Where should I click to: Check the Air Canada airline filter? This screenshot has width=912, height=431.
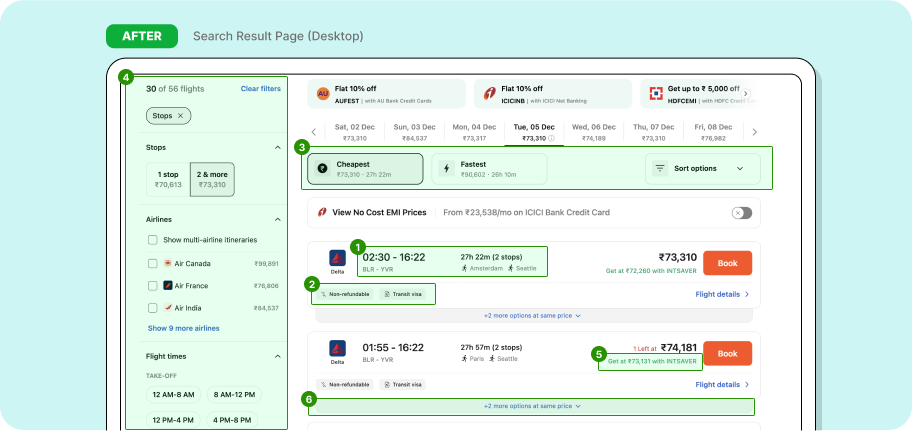coord(153,263)
